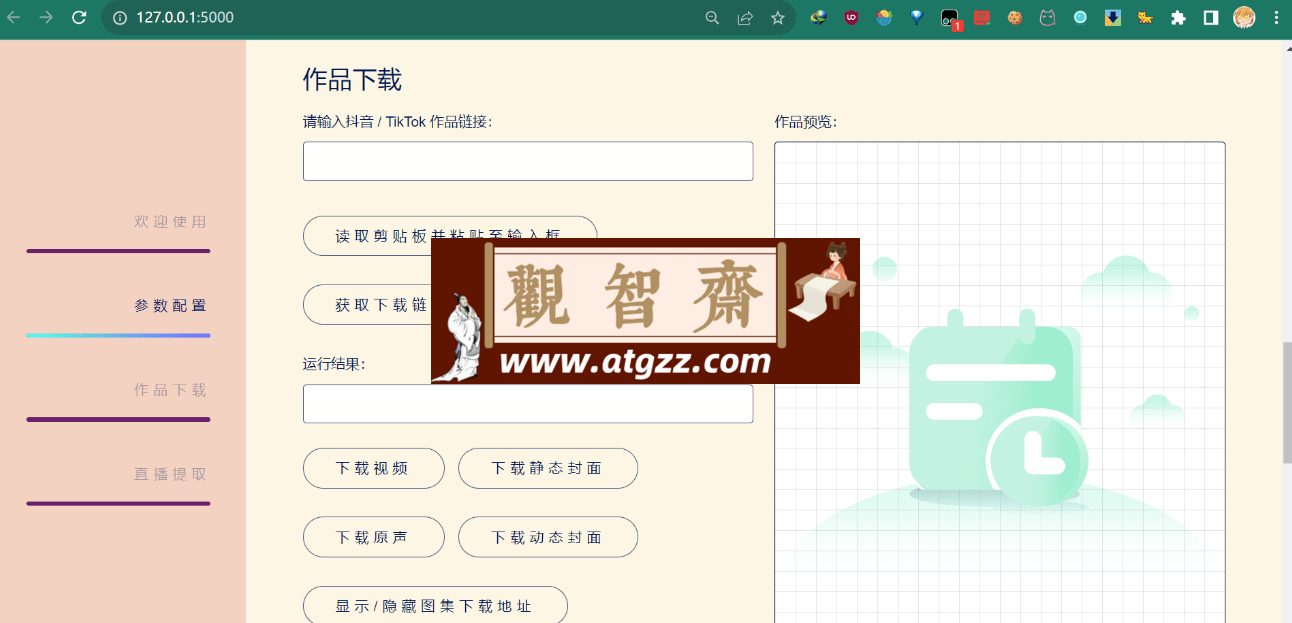Open the uBlock Origin shield extension
This screenshot has width=1292, height=623.
[851, 17]
